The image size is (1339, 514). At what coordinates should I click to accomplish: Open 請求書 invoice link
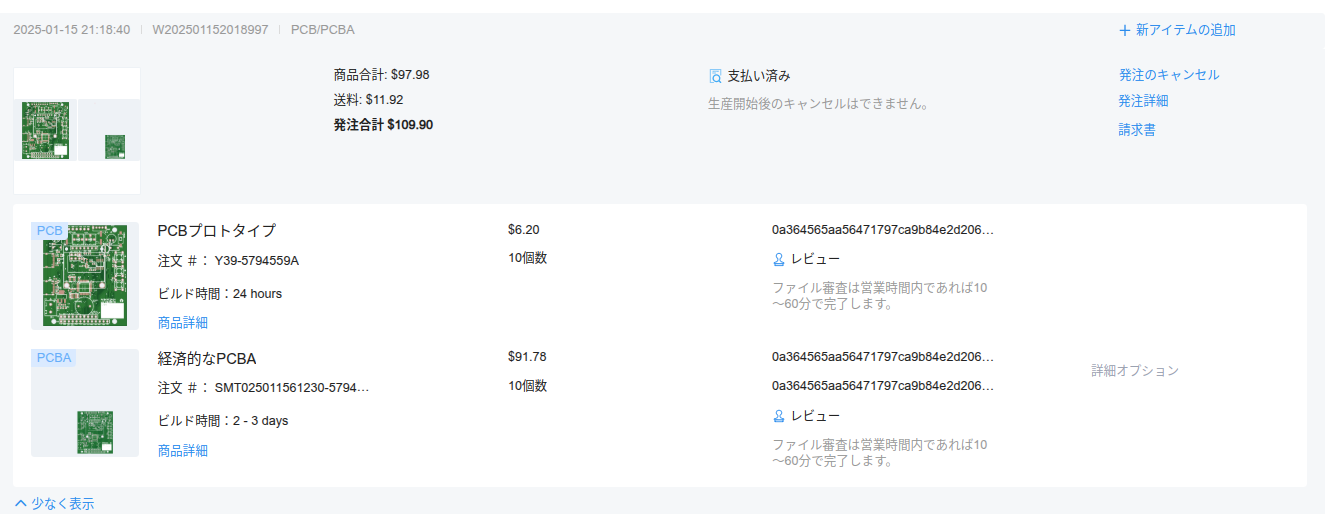click(x=1137, y=130)
